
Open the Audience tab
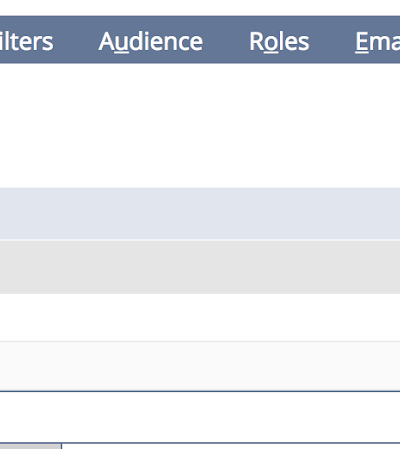point(151,42)
